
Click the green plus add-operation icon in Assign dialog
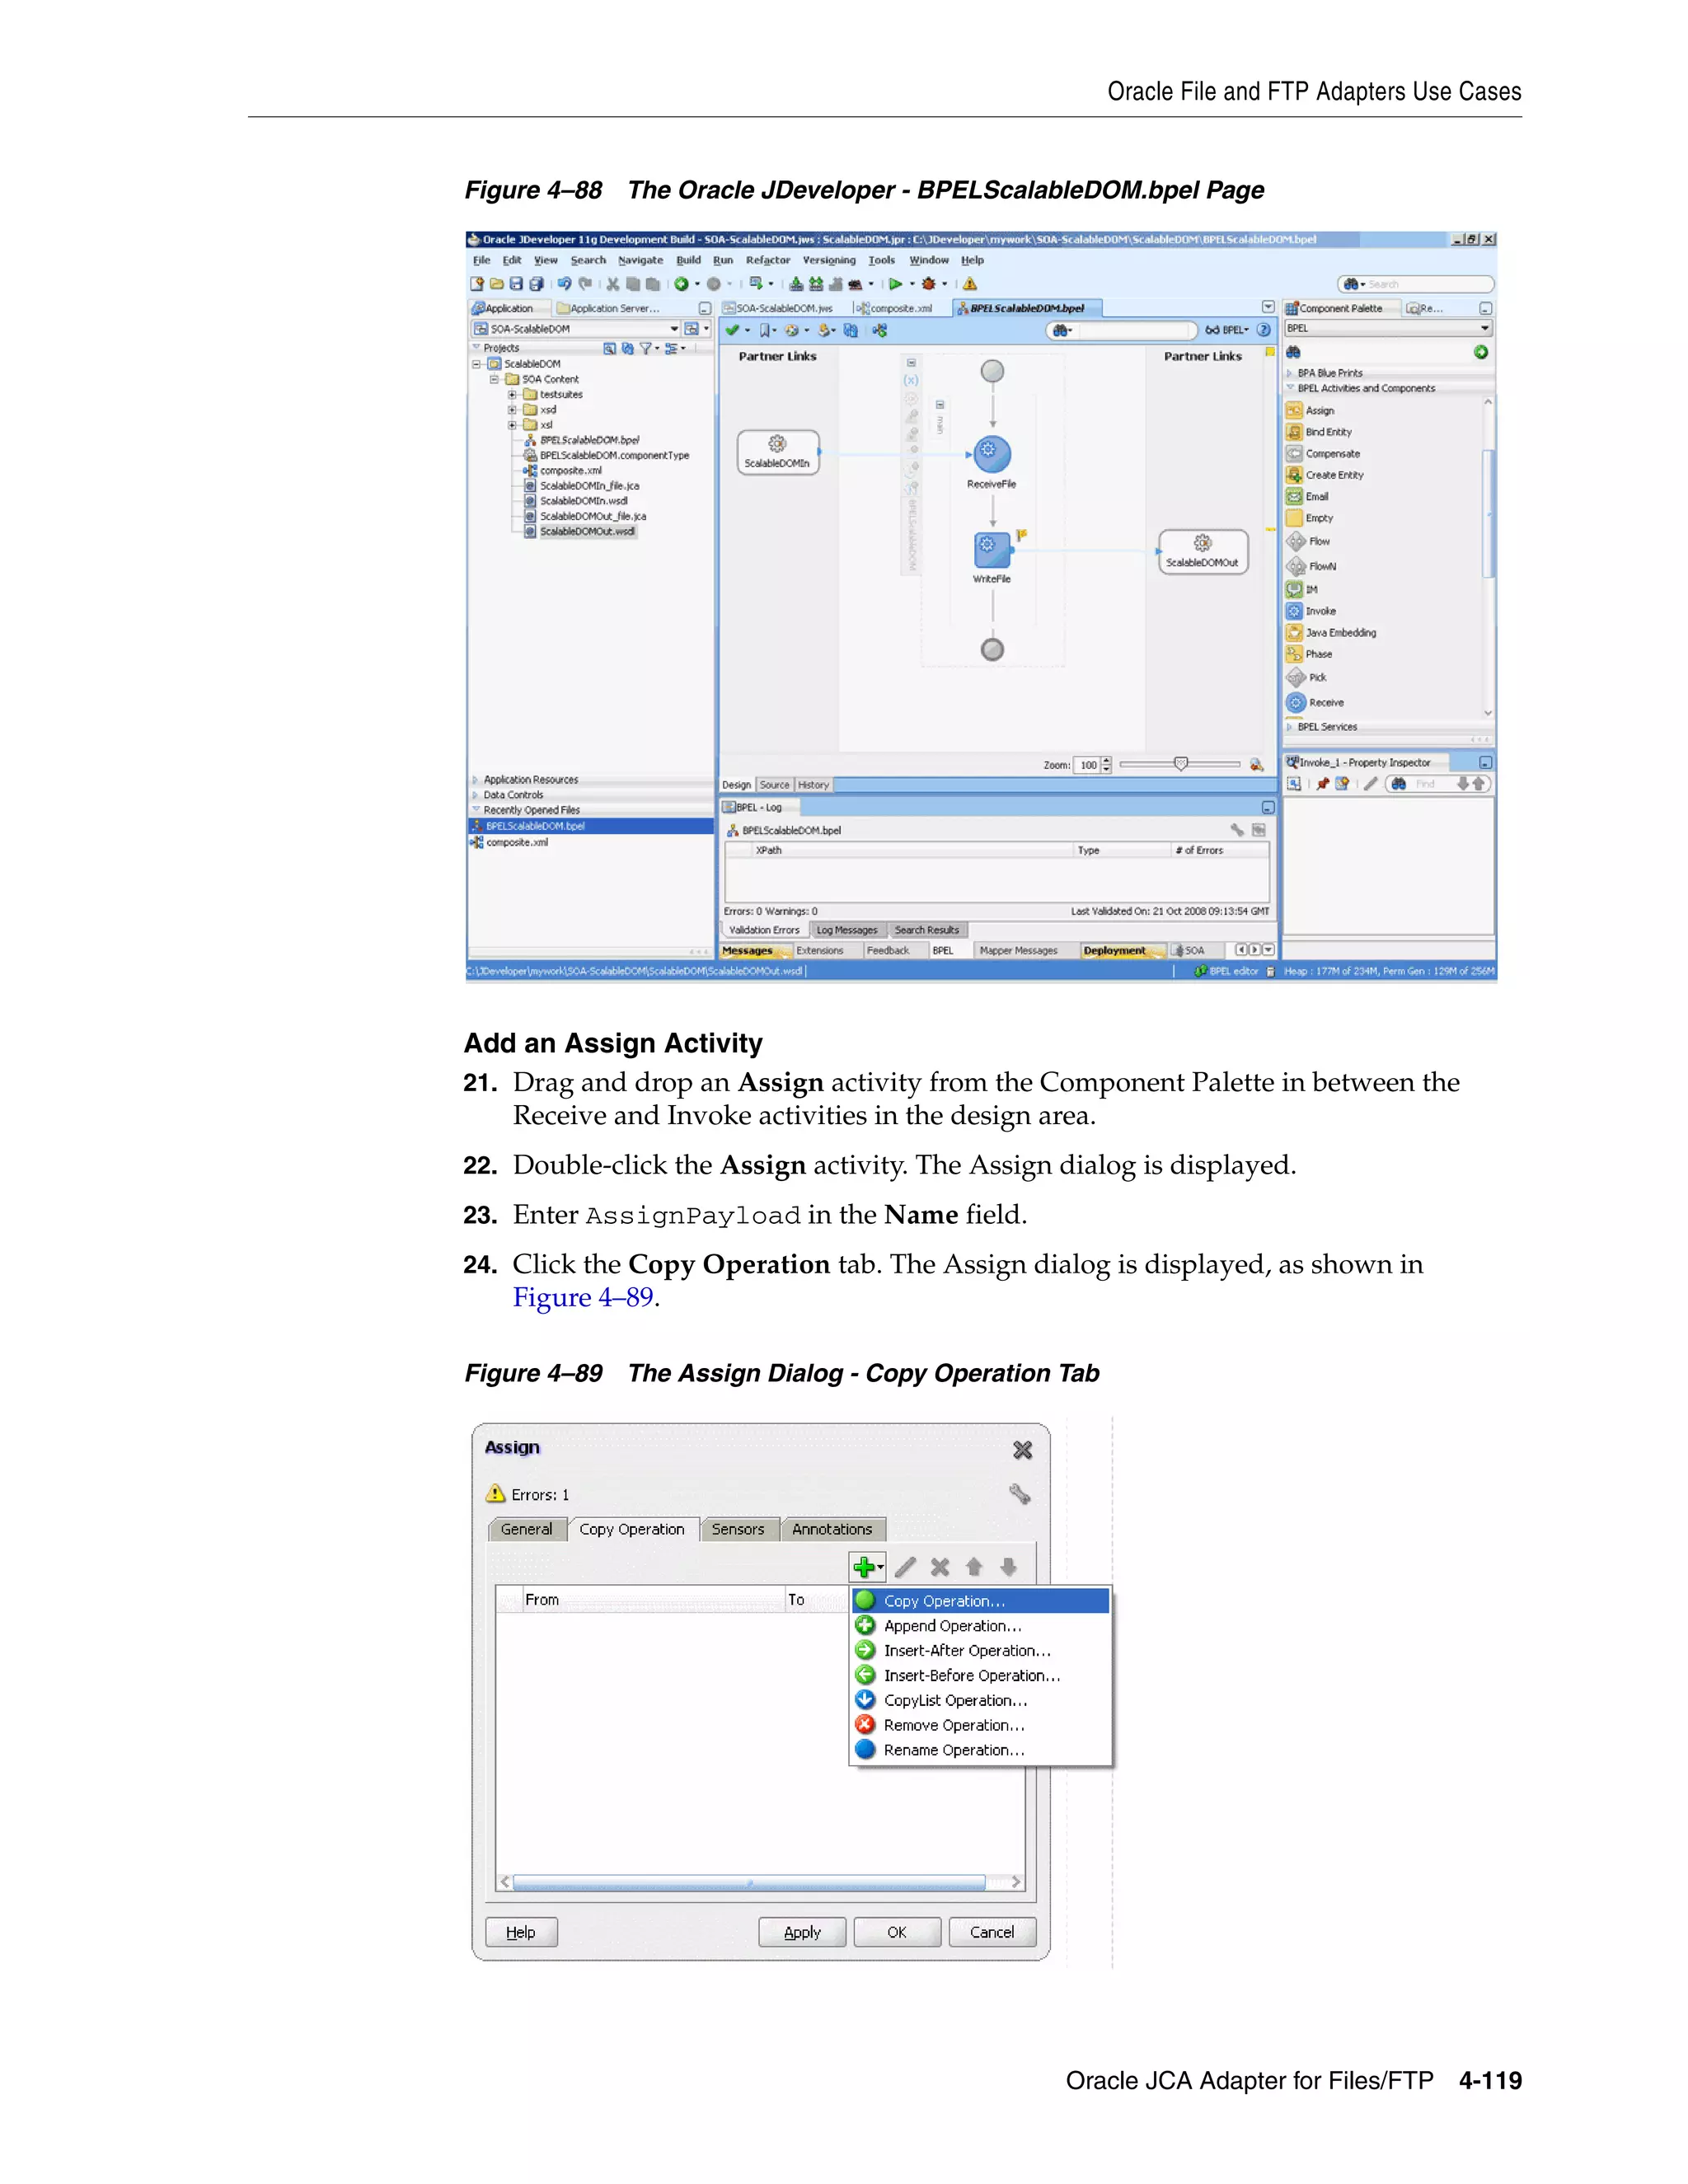(864, 1567)
